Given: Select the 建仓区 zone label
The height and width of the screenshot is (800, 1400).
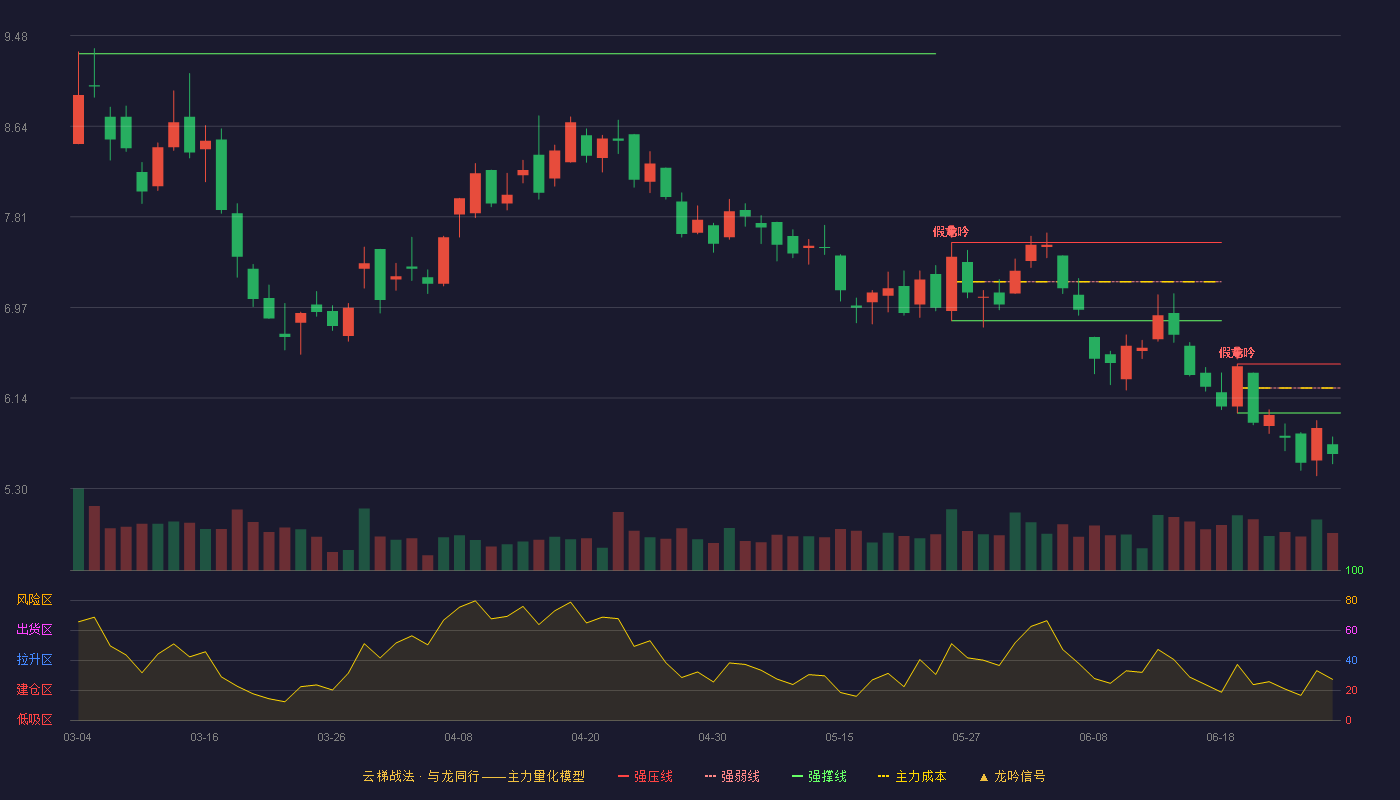Looking at the screenshot, I should 34,690.
